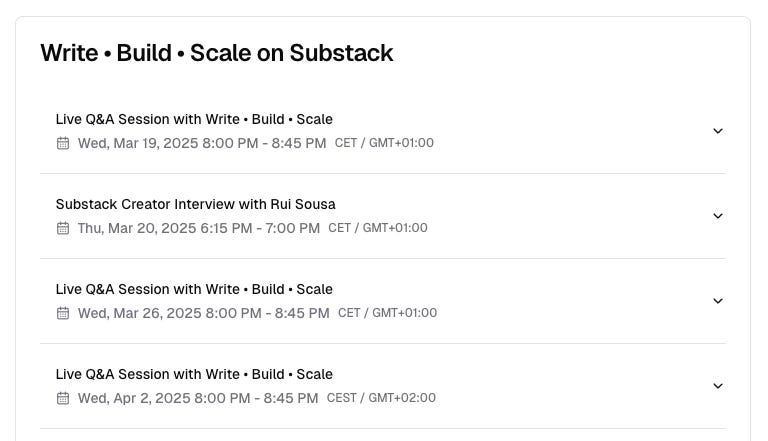Expand the Mar 26 Live Q&A session chevron

718,301
